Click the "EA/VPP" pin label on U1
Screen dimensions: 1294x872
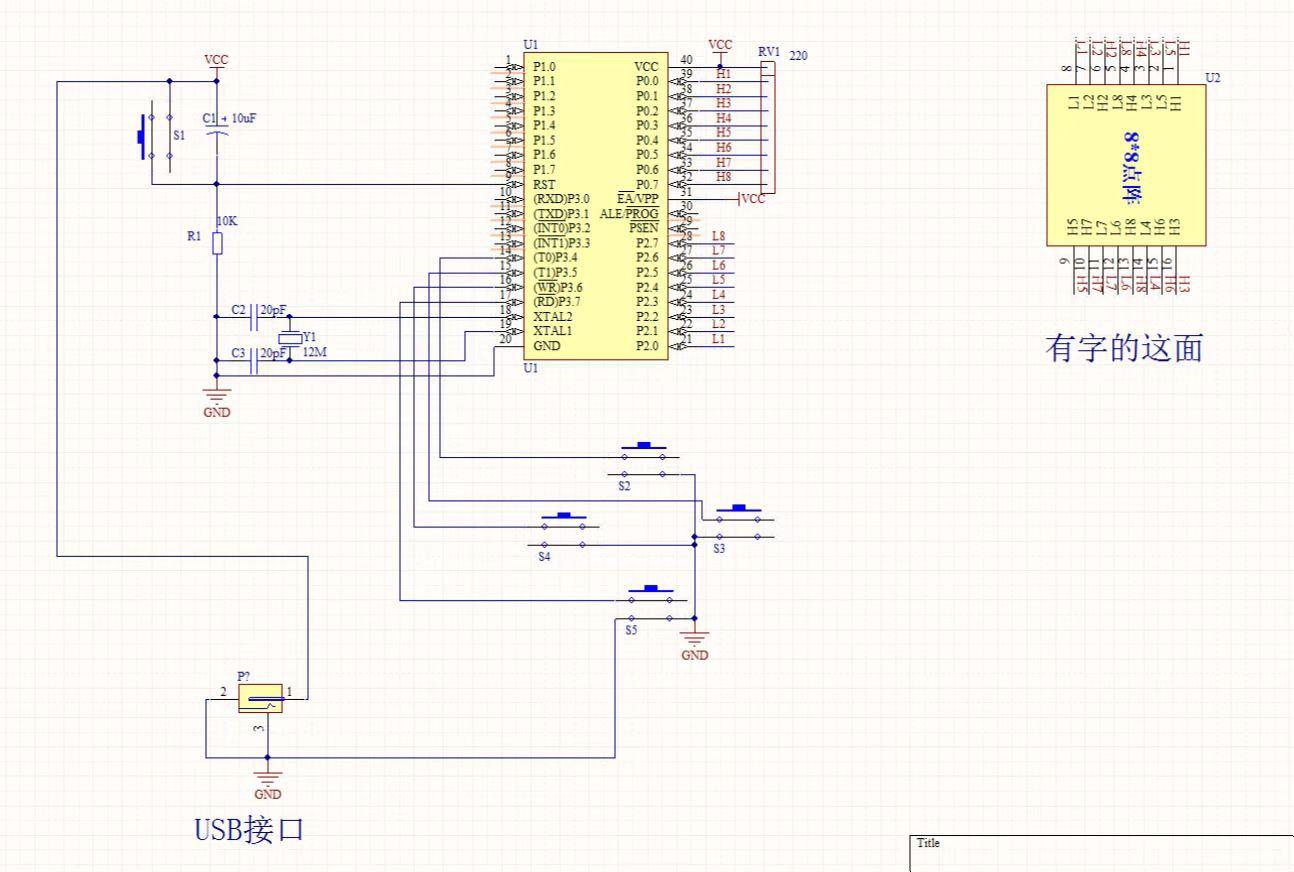click(637, 199)
